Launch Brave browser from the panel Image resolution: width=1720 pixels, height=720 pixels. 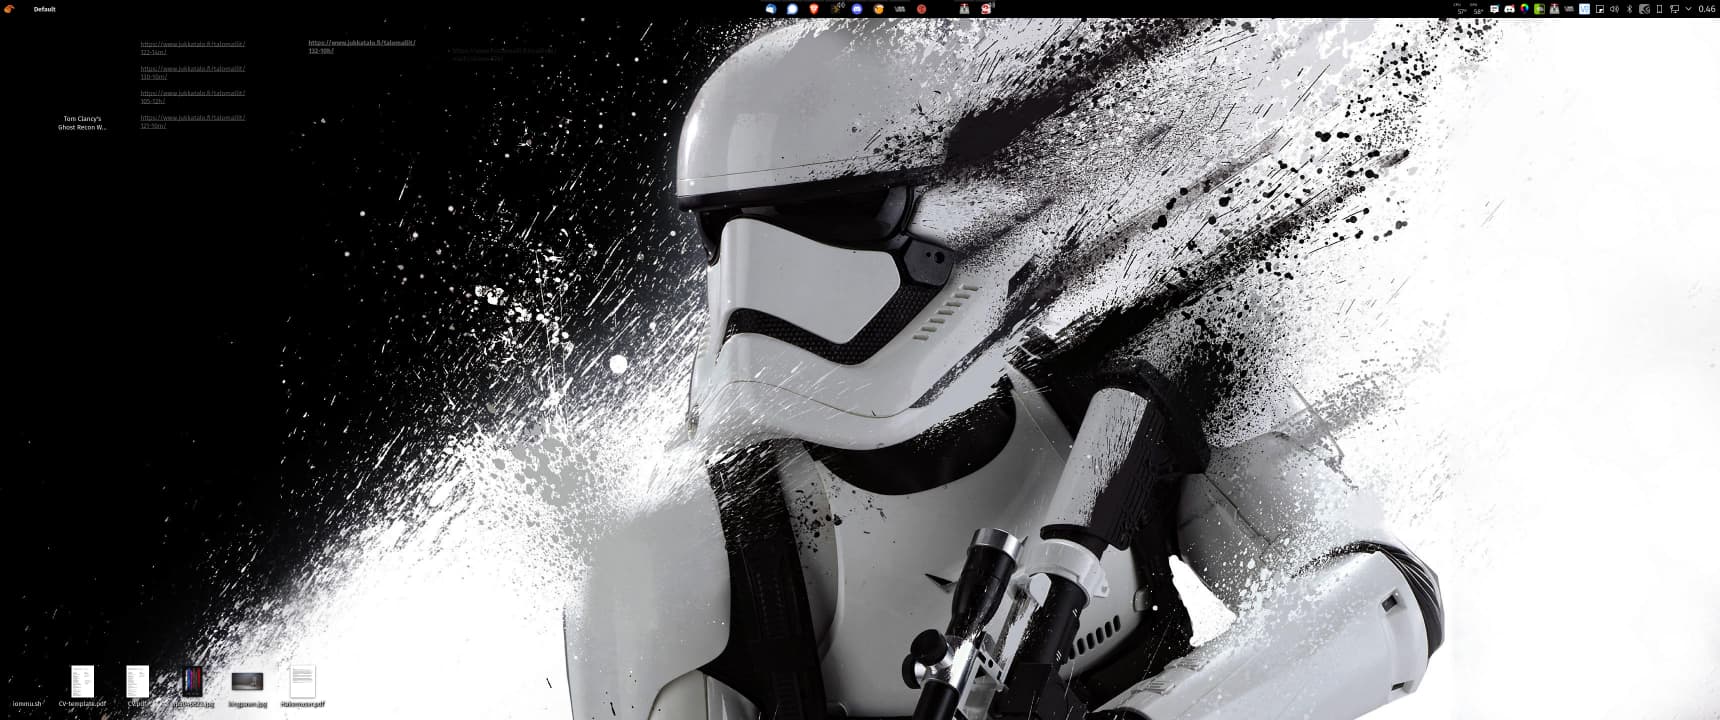(x=814, y=9)
